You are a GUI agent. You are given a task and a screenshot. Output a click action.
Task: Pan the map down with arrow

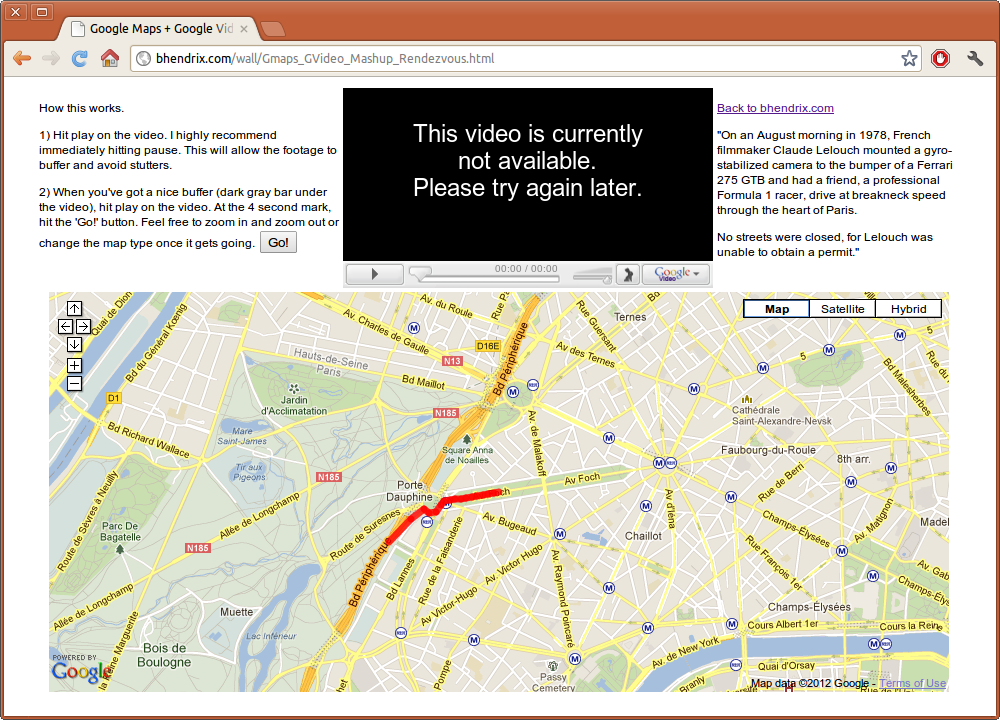coord(74,344)
